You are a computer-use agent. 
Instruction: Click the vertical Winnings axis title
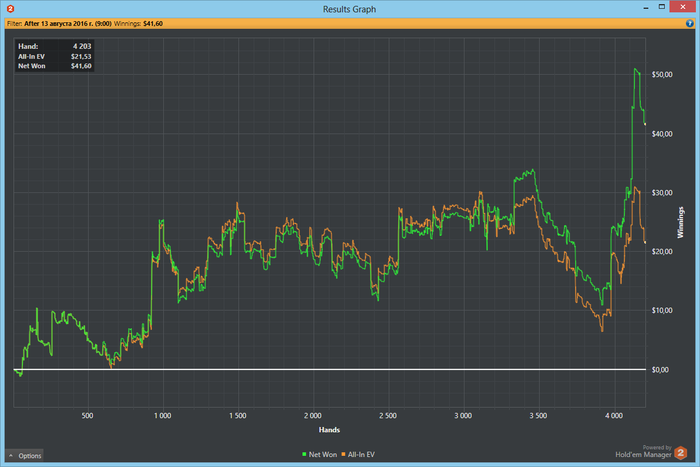tap(681, 222)
